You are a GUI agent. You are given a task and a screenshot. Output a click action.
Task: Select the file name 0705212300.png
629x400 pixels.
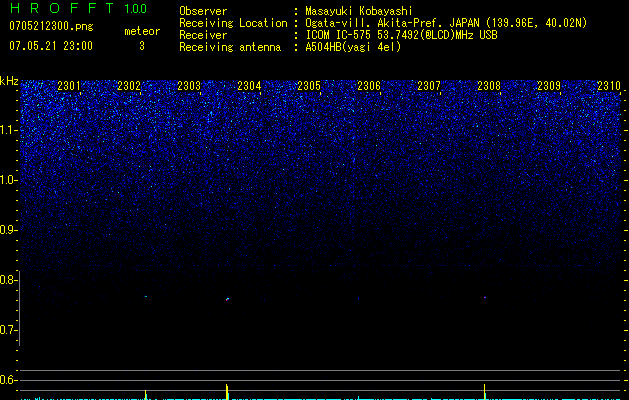(51, 26)
